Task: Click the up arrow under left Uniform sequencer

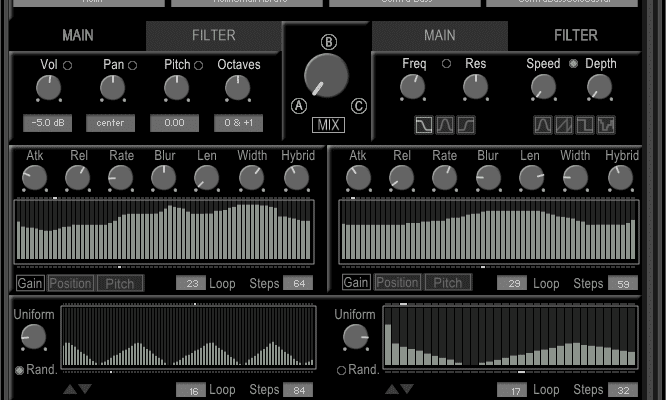Action: [x=70, y=389]
